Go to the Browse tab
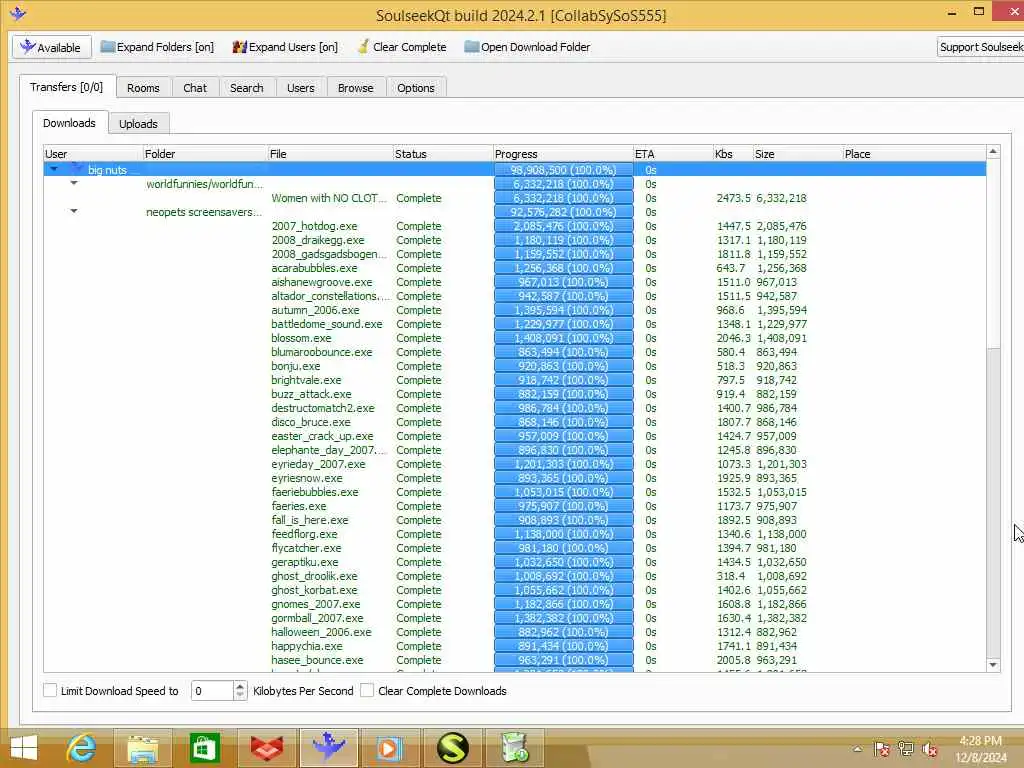Screen dimensions: 1024x768 (x=355, y=88)
